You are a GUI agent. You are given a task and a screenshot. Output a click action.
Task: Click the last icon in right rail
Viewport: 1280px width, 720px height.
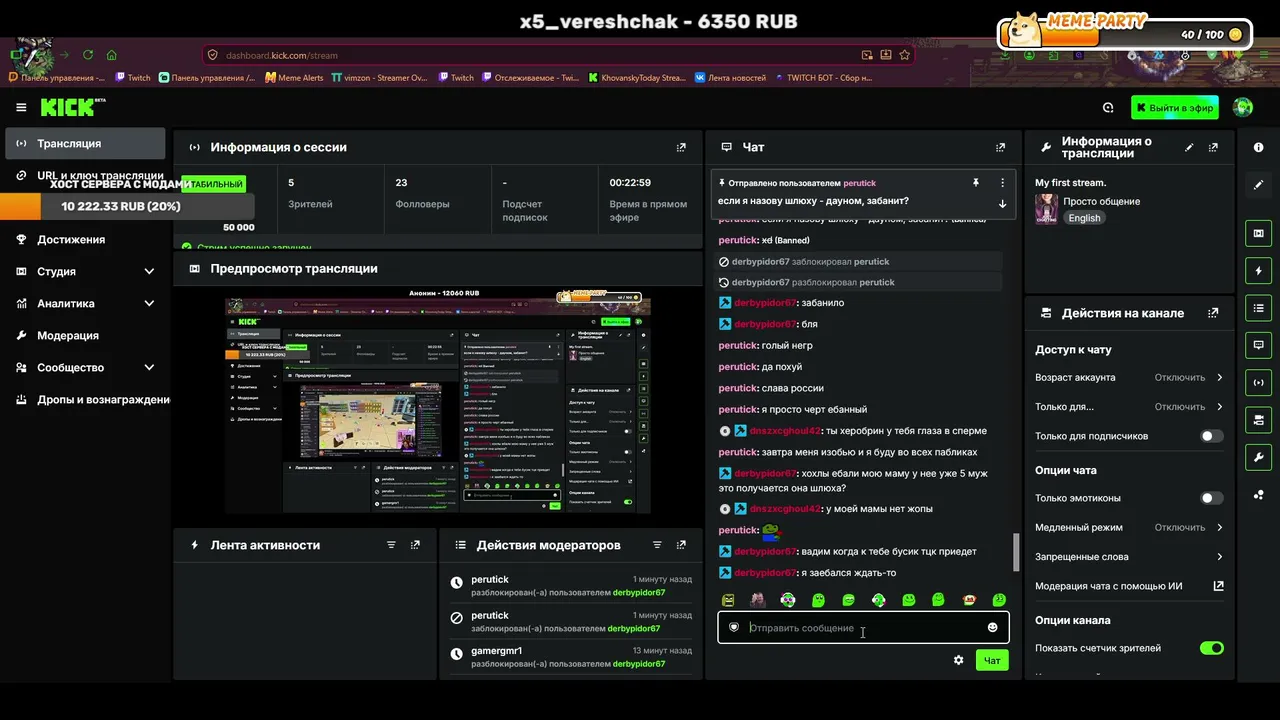tap(1258, 495)
